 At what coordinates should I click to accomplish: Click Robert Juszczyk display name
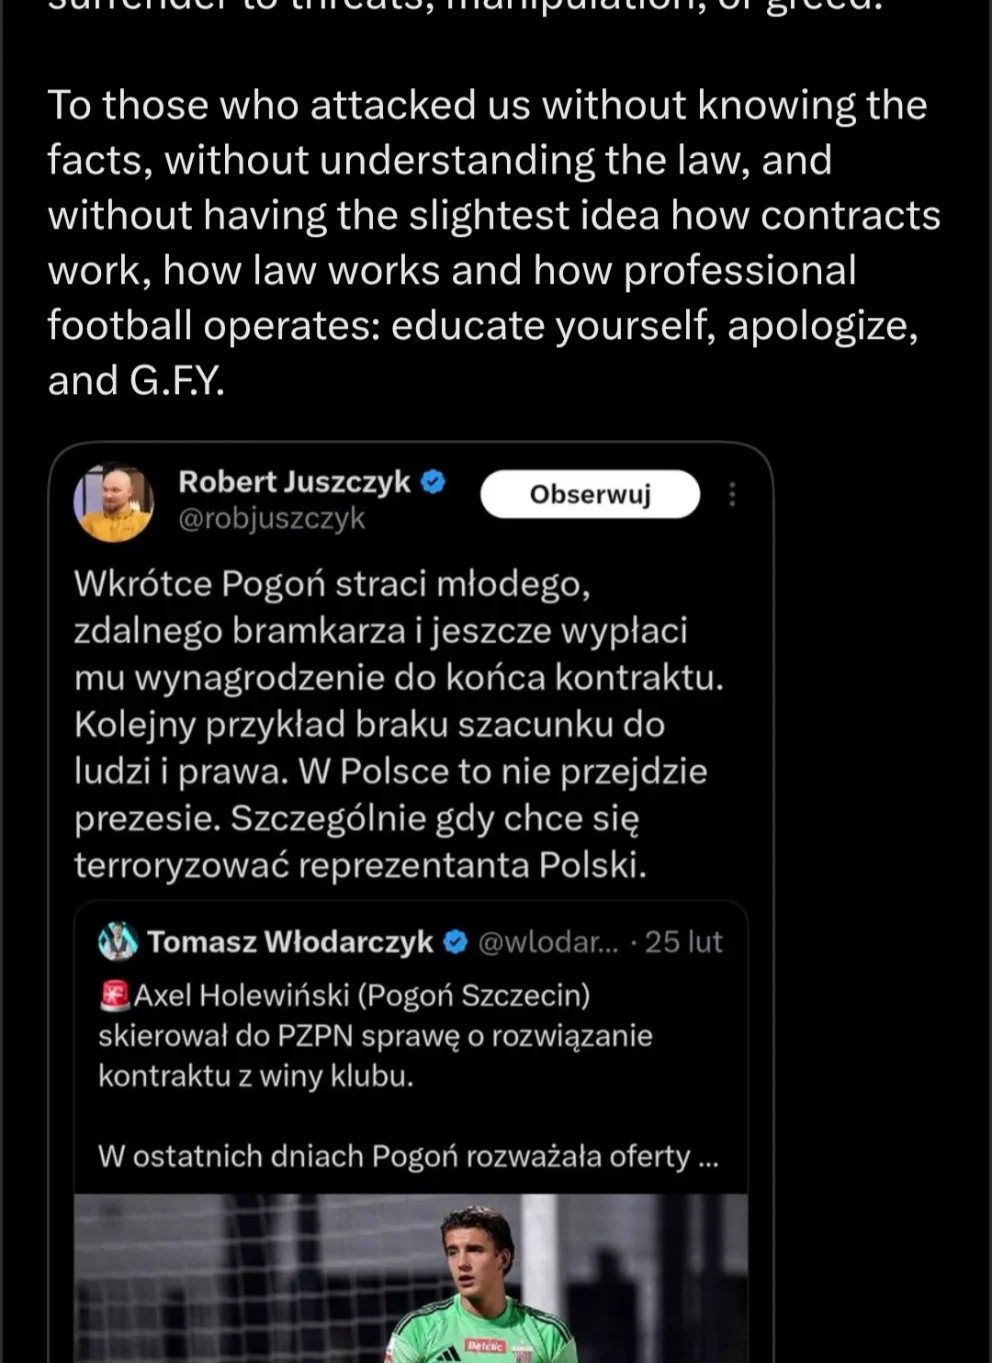[x=294, y=482]
